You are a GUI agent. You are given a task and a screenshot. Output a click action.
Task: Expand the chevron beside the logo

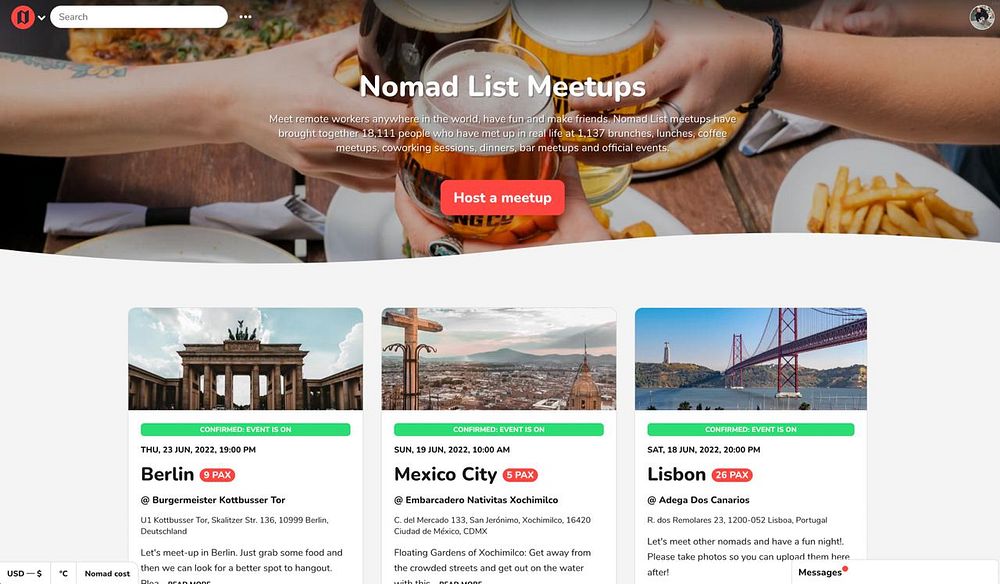click(41, 18)
